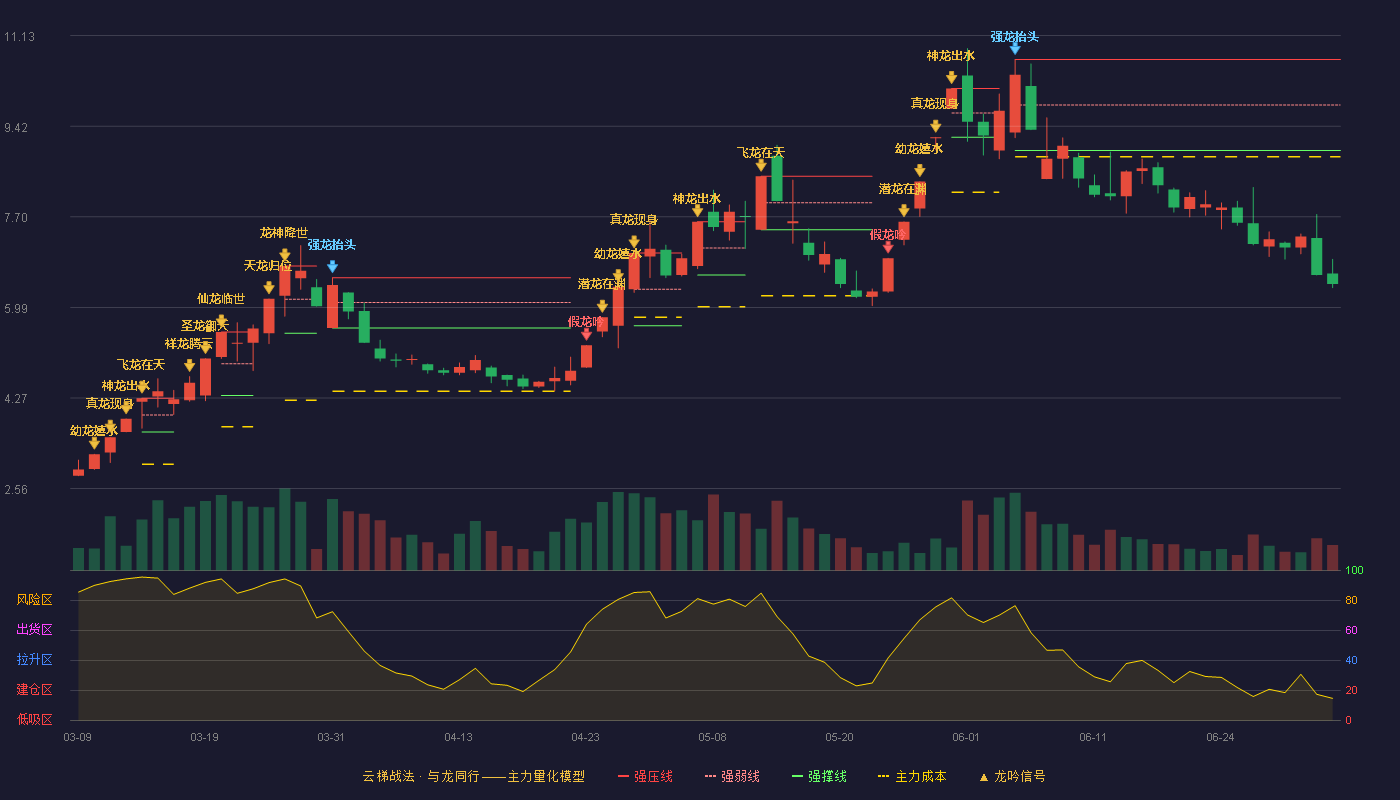Toggle 龙吟信号 triangle legend entry

point(1012,776)
